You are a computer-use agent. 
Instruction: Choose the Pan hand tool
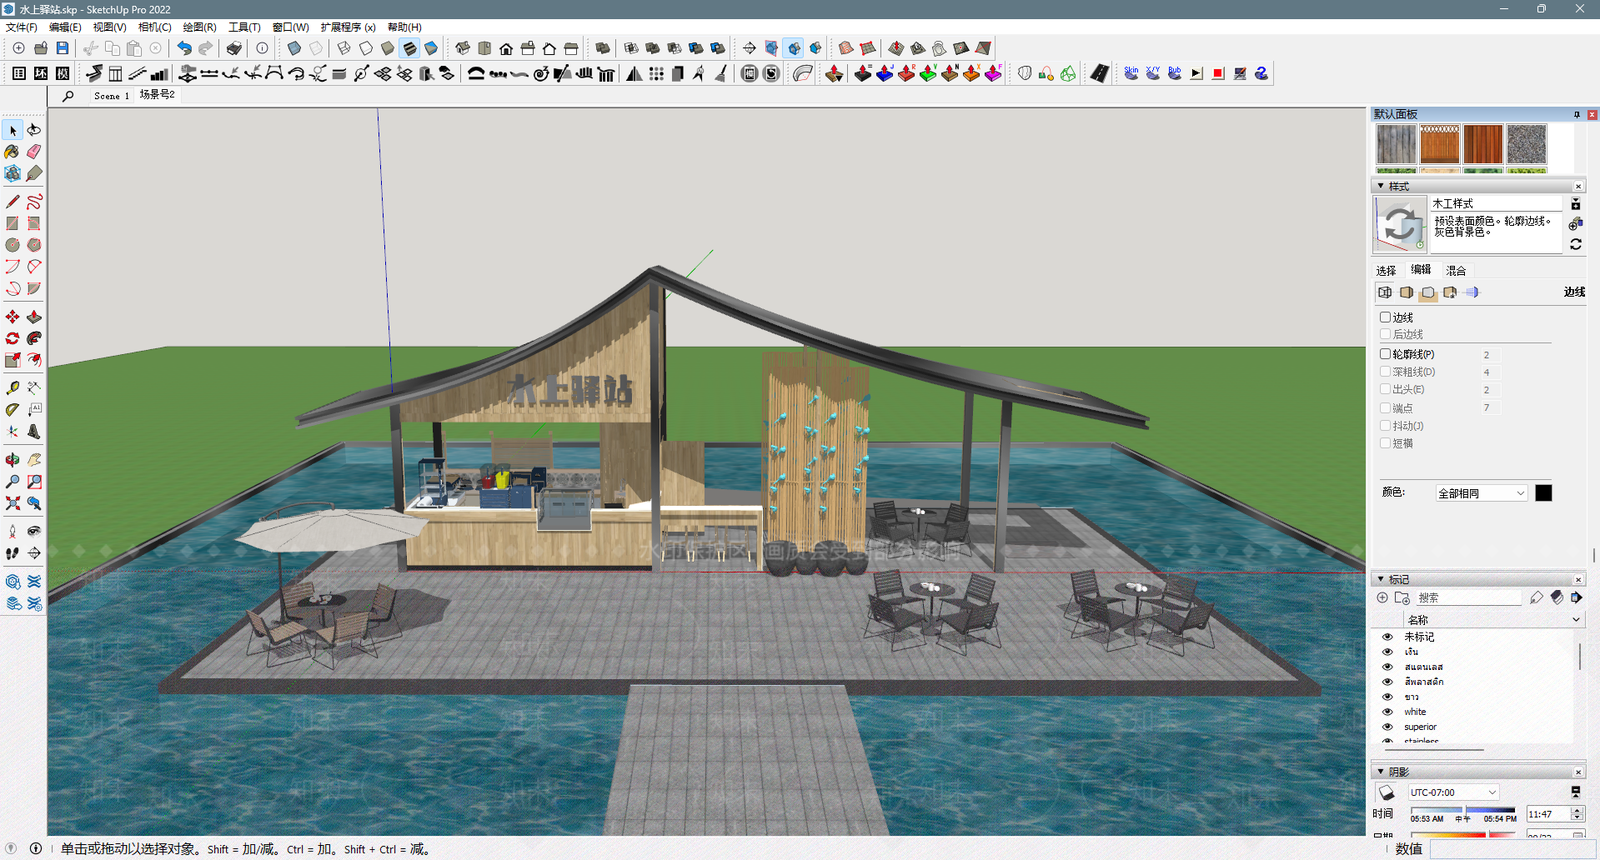click(x=34, y=460)
